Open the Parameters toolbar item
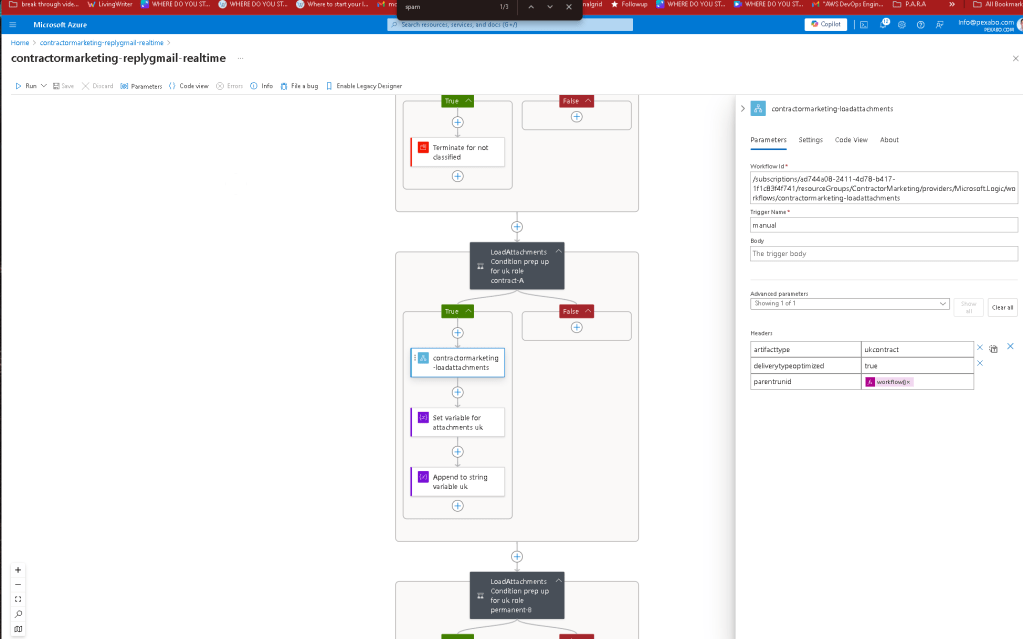The width and height of the screenshot is (1023, 639). (141, 86)
